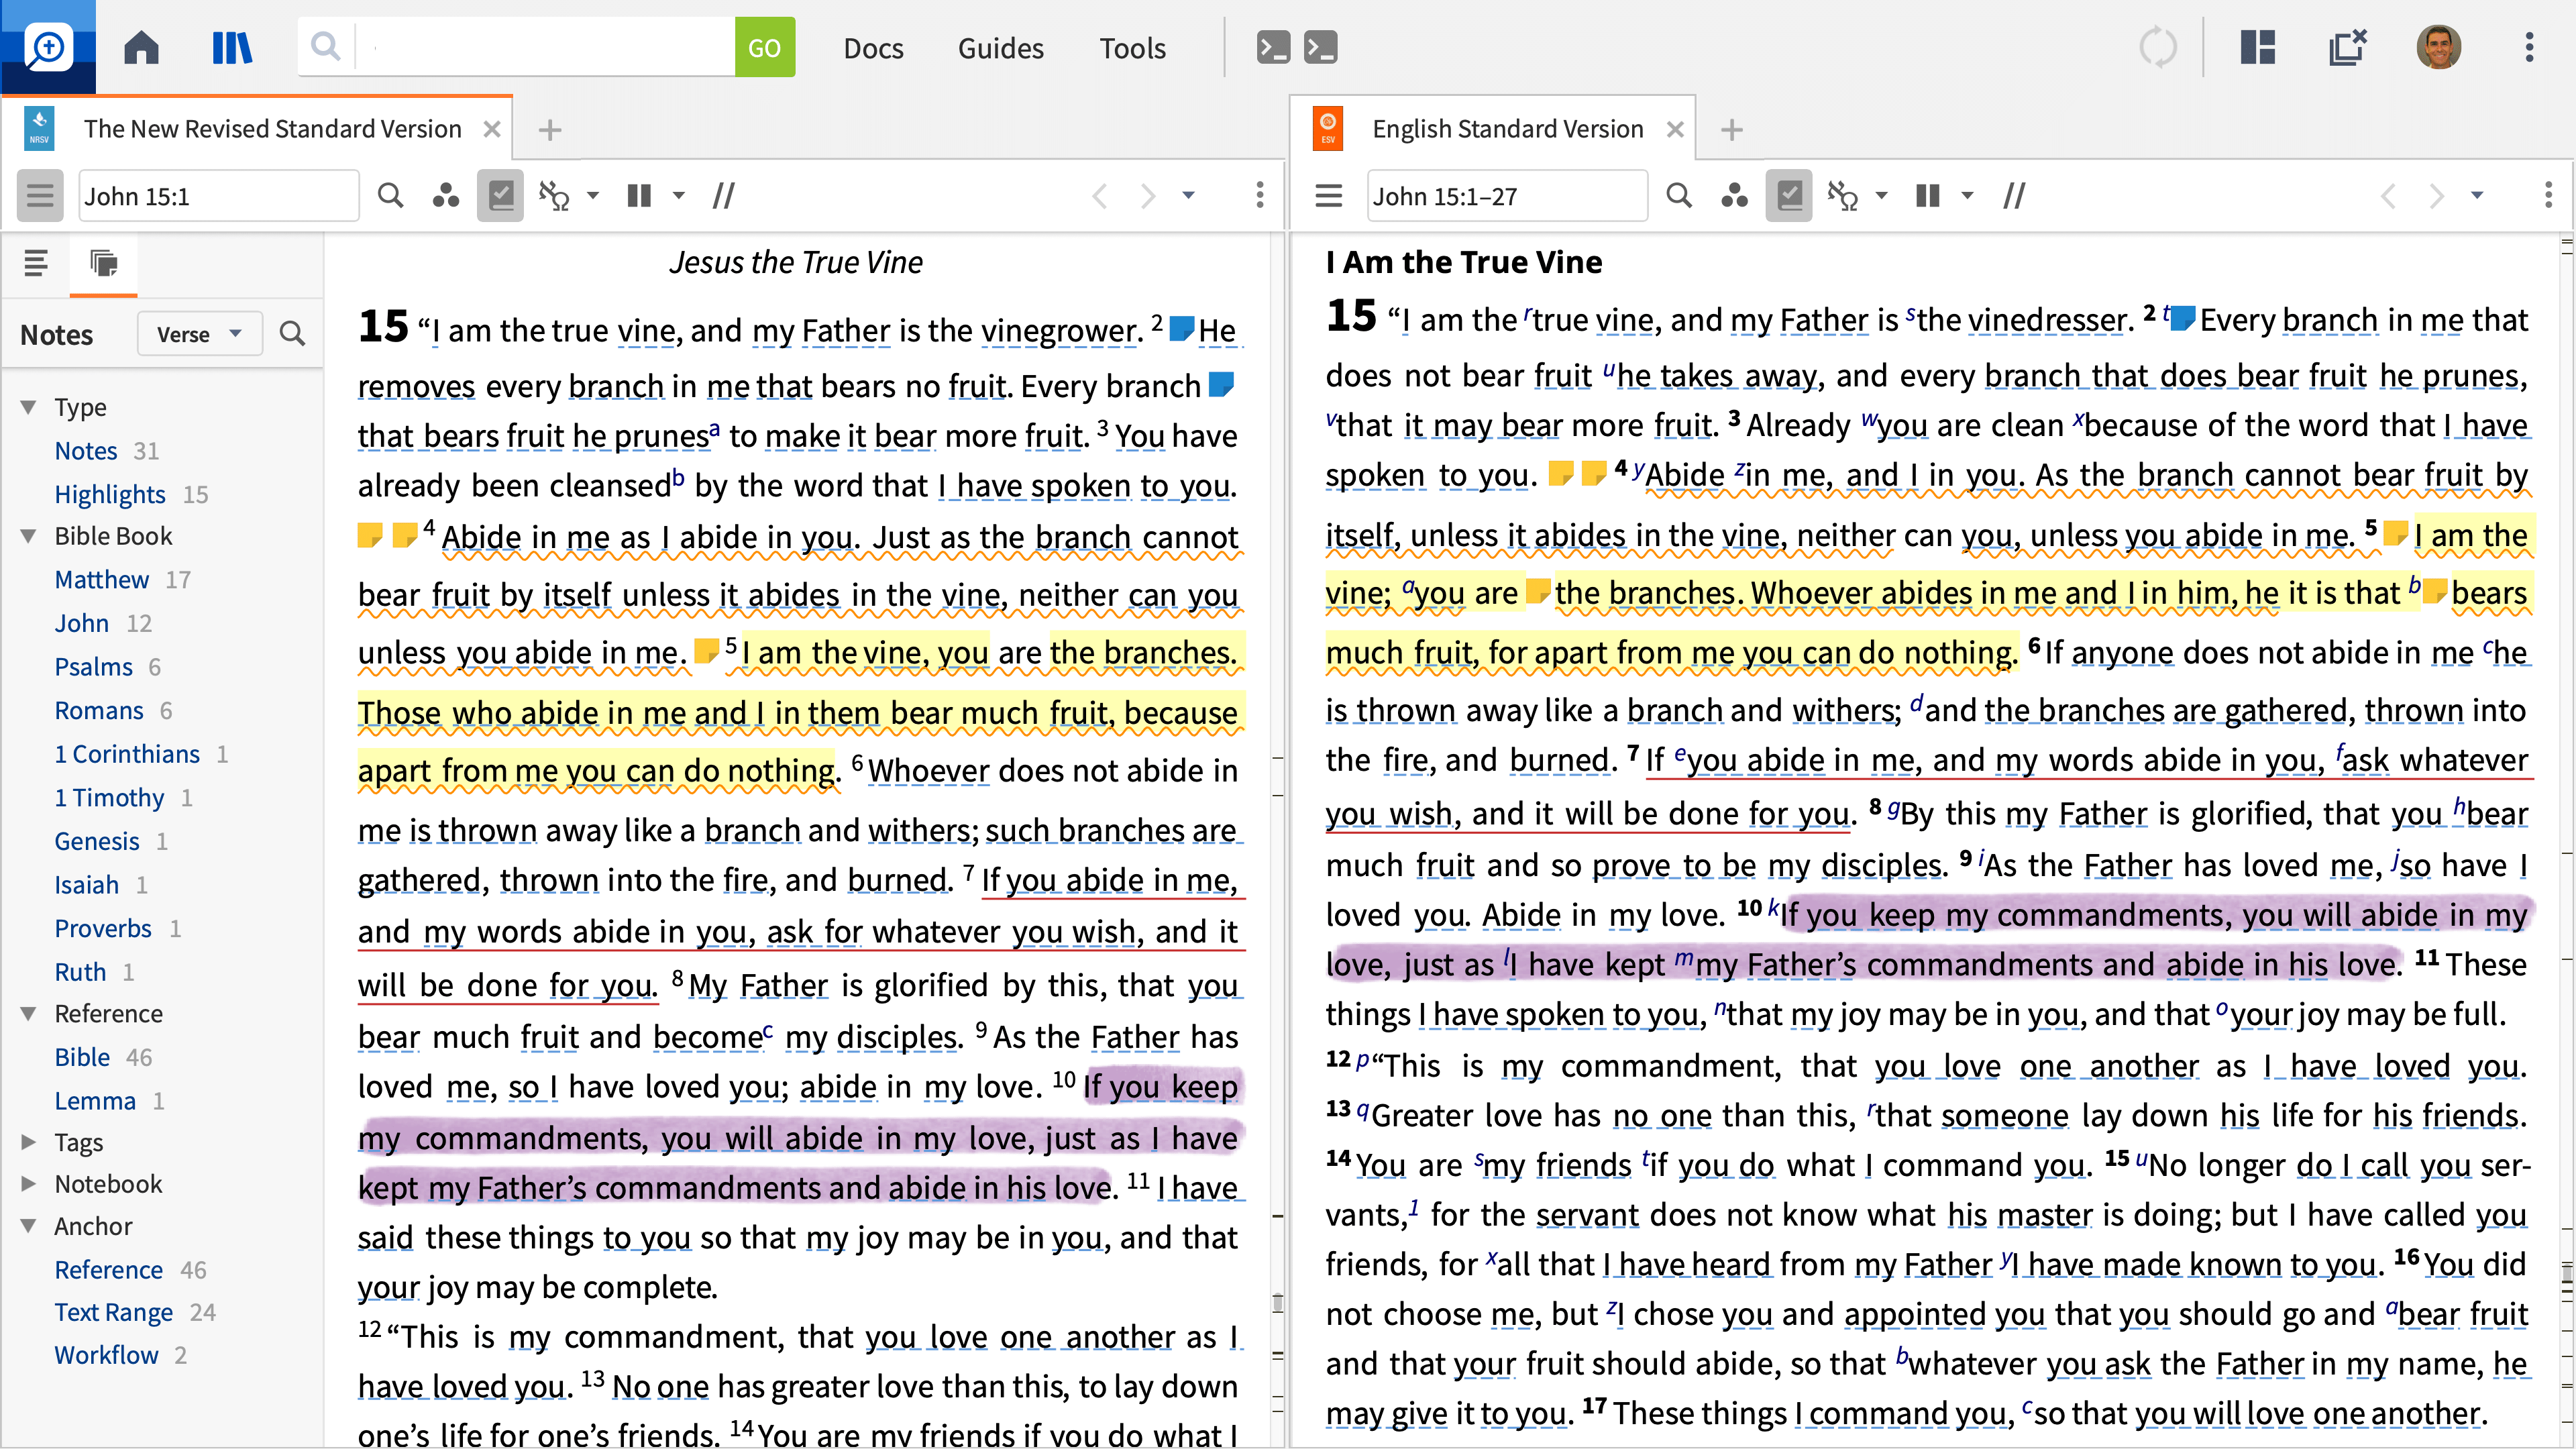
Task: Expand the Tags filter section
Action: (28, 1142)
